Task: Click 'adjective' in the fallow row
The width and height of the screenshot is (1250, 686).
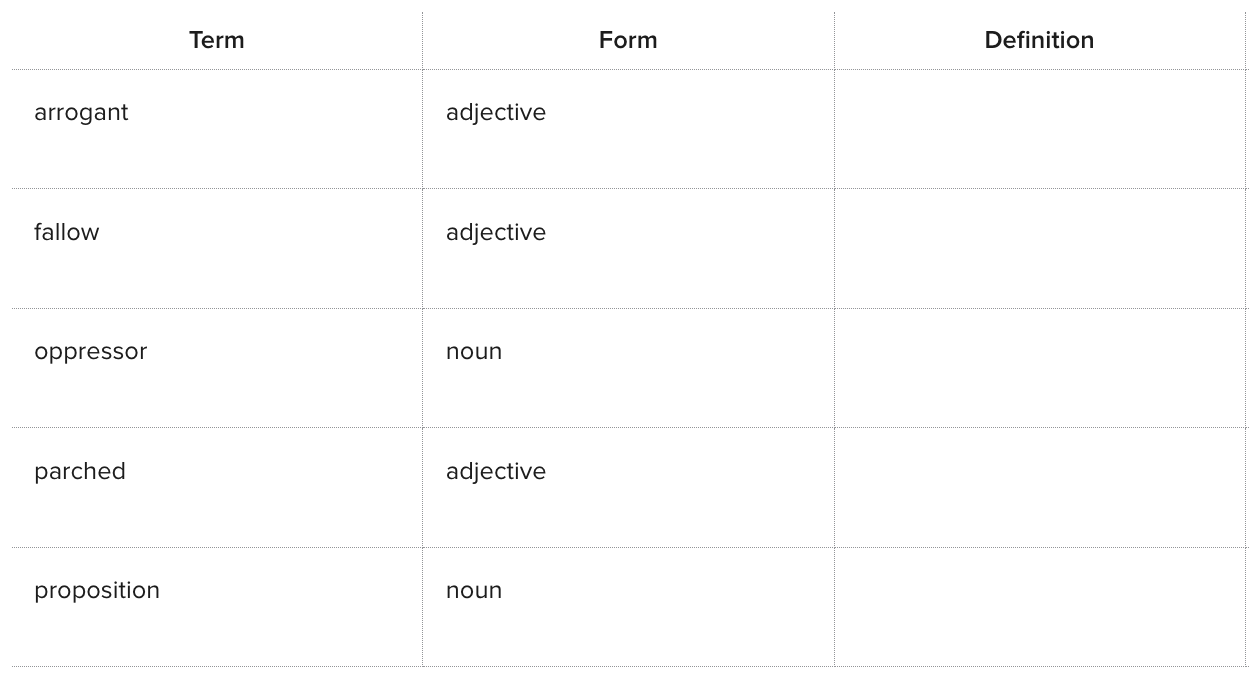Action: click(x=496, y=232)
